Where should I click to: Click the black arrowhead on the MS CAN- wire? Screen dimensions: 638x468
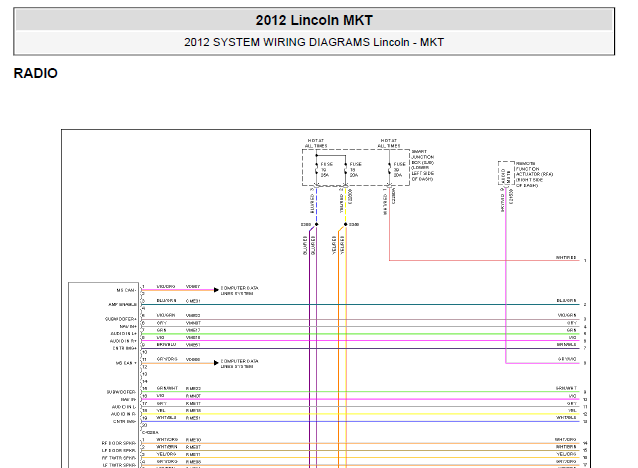coord(216,290)
